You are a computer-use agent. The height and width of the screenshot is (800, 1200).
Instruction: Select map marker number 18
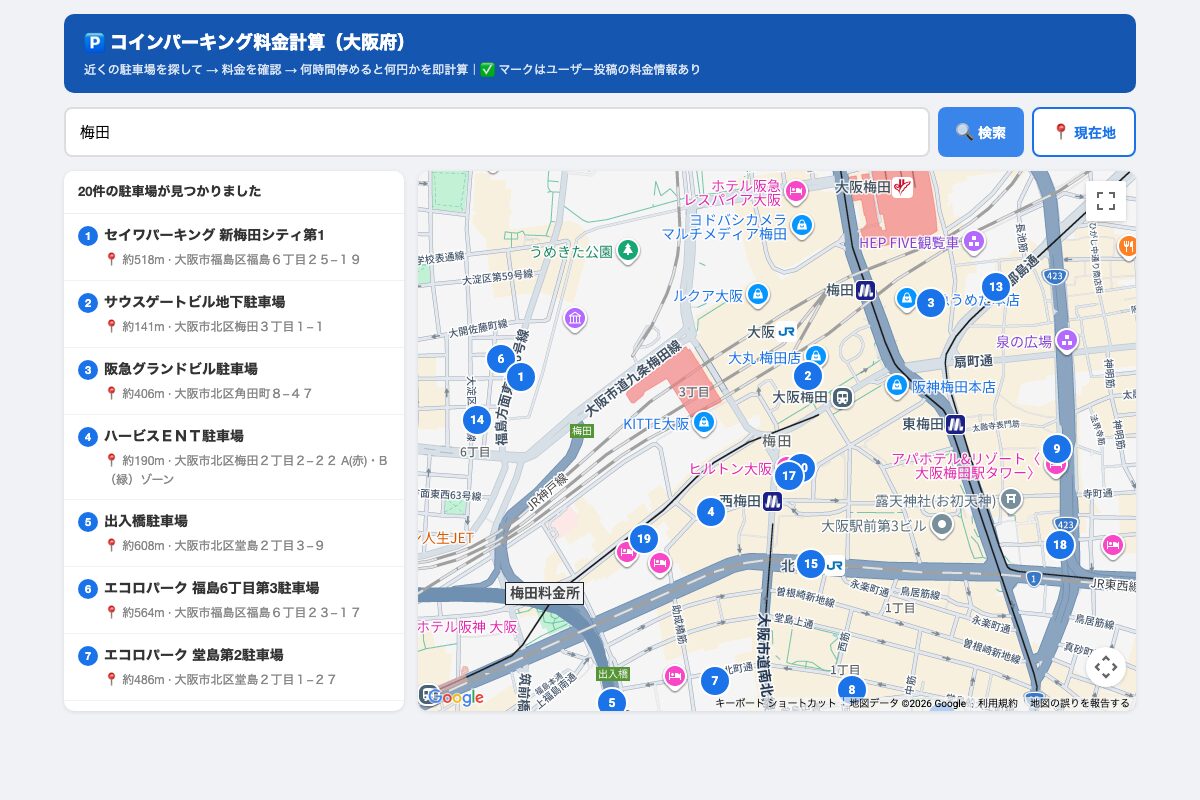point(1060,545)
